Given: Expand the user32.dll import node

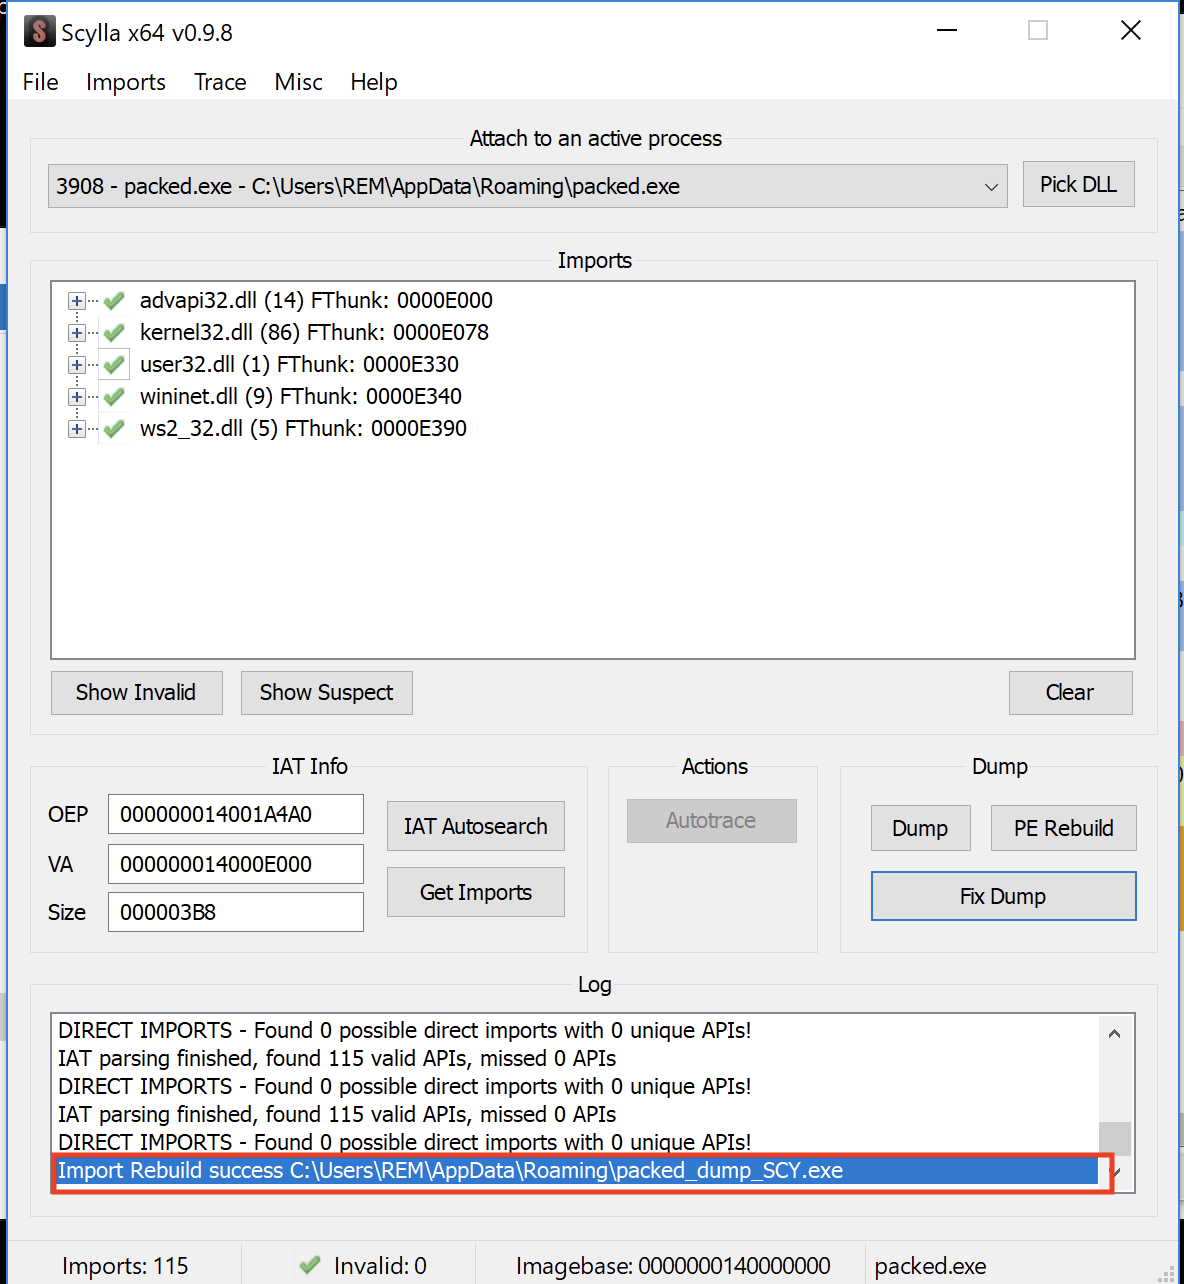Looking at the screenshot, I should click(x=76, y=365).
